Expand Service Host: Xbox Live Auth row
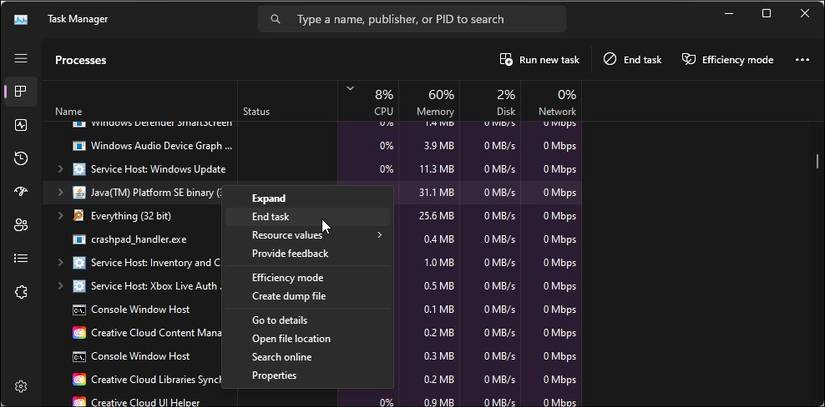825x407 pixels. point(60,286)
